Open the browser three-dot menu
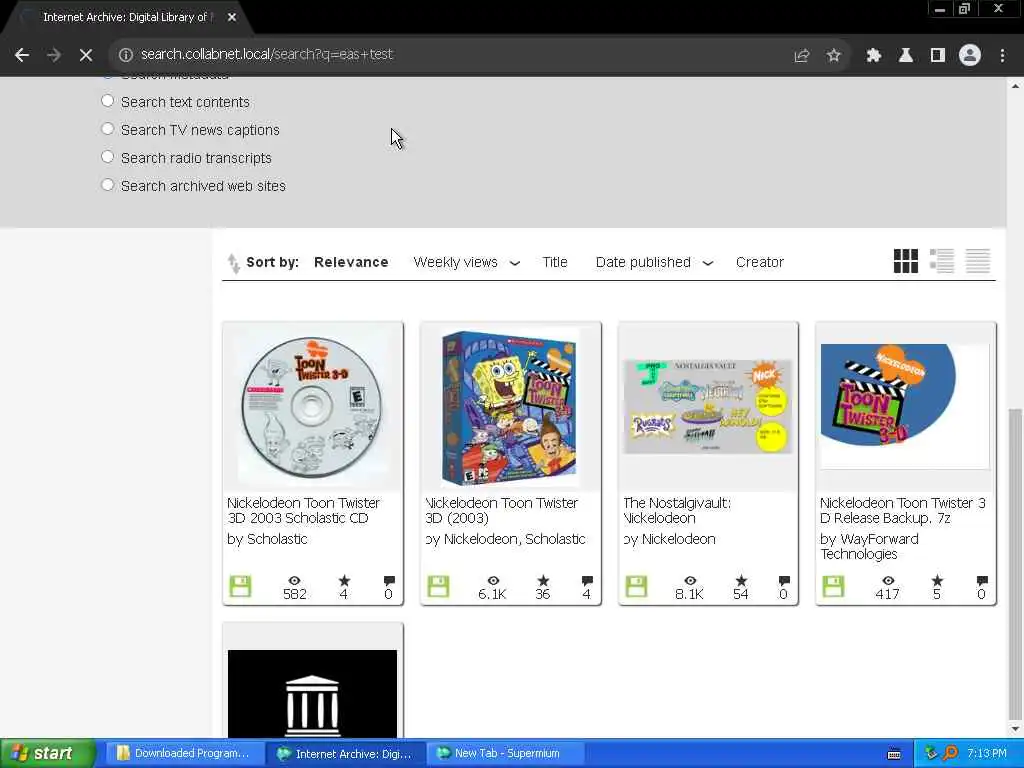This screenshot has height=768, width=1024. click(1002, 56)
